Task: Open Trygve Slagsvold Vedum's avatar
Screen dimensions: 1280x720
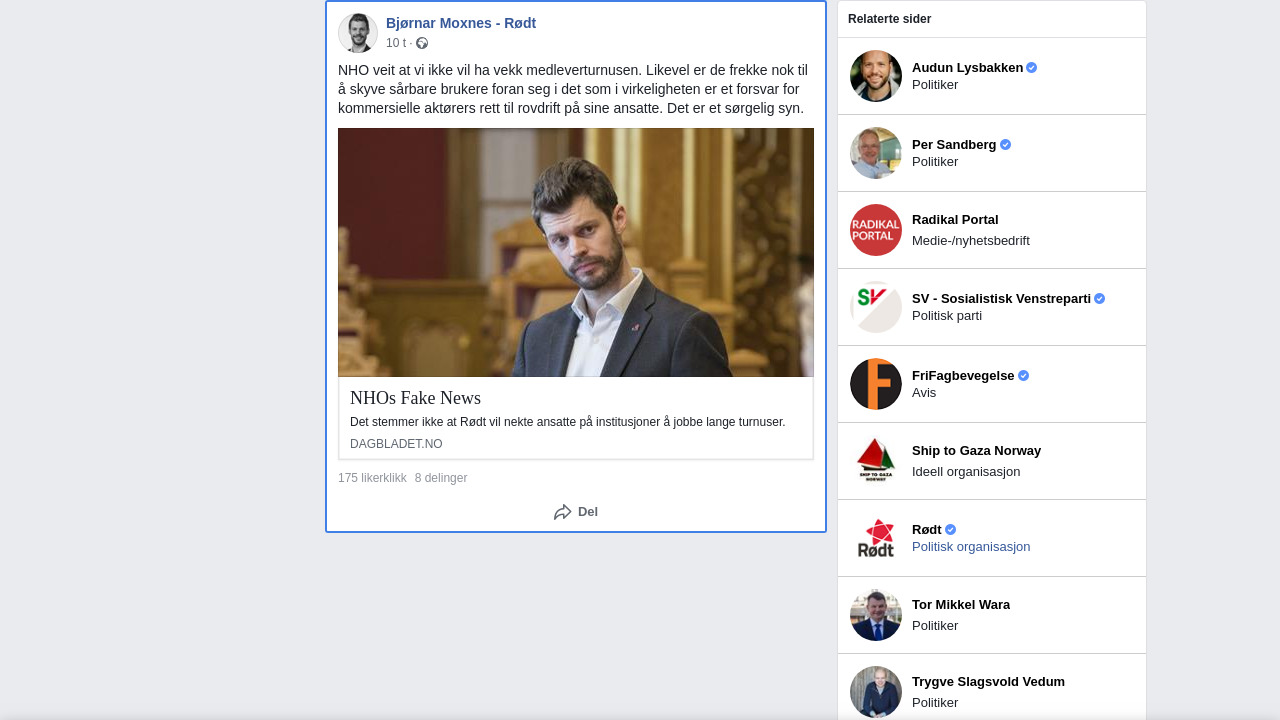Action: tap(876, 692)
